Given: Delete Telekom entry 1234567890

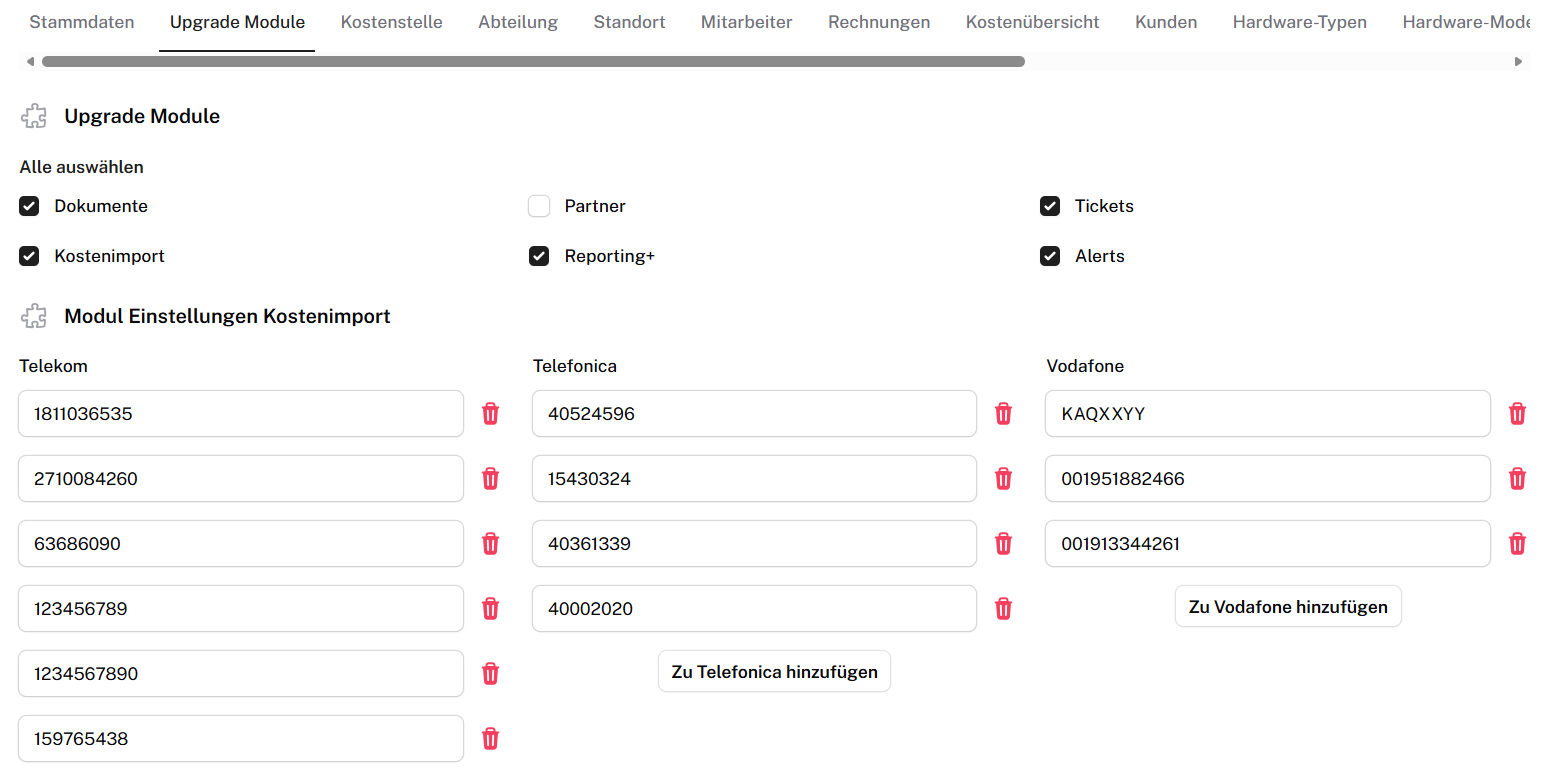Looking at the screenshot, I should pyautogui.click(x=490, y=674).
